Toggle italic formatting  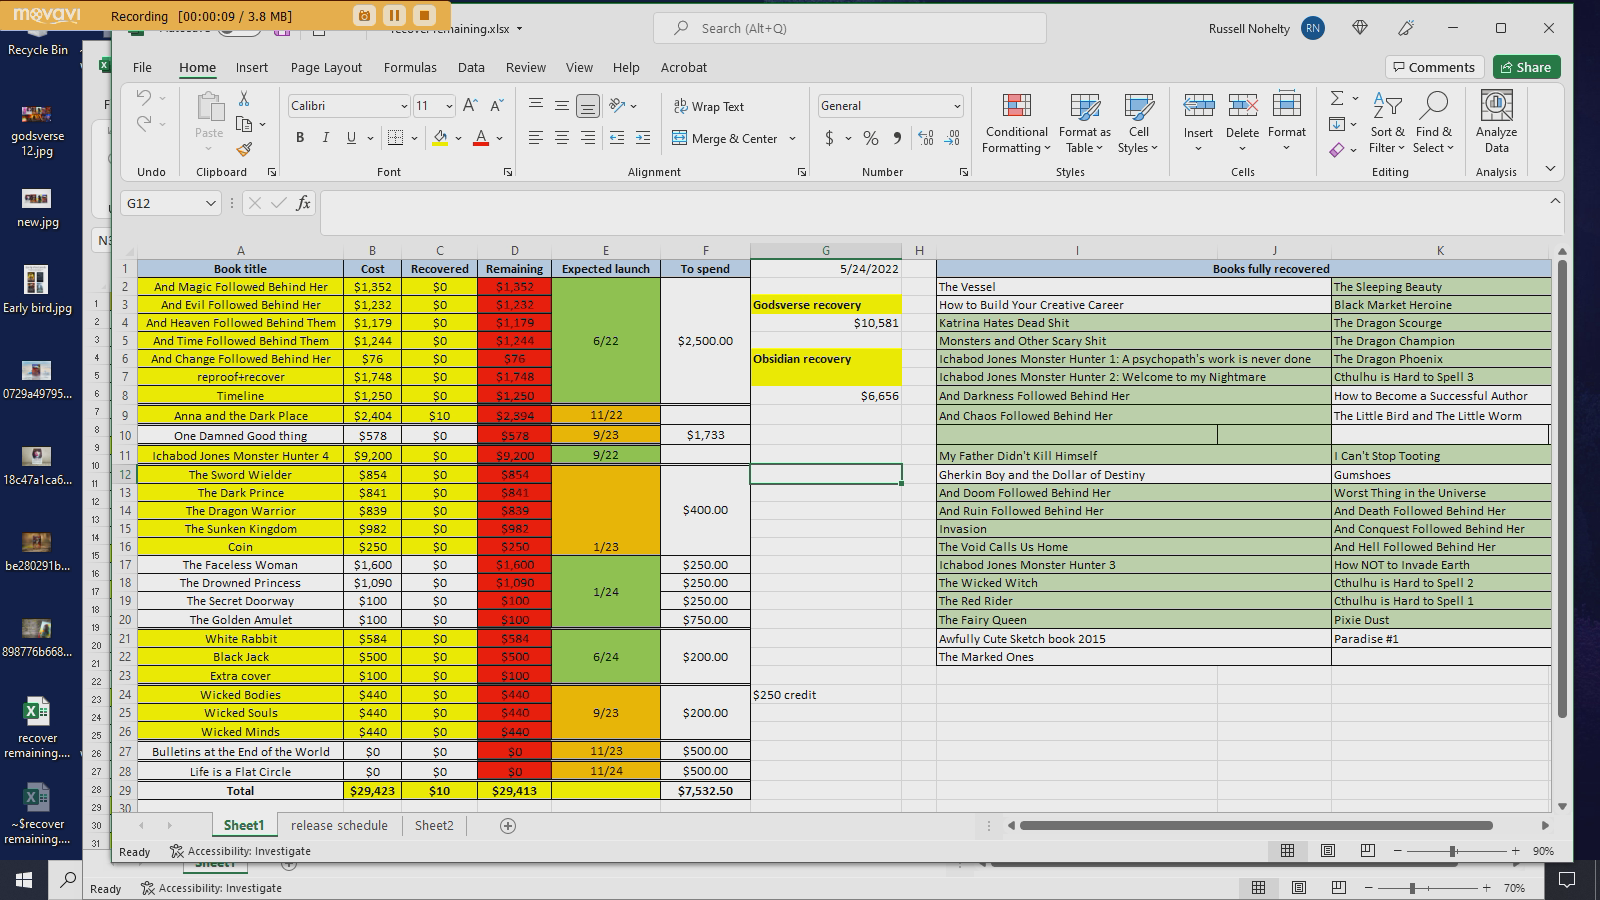[325, 138]
